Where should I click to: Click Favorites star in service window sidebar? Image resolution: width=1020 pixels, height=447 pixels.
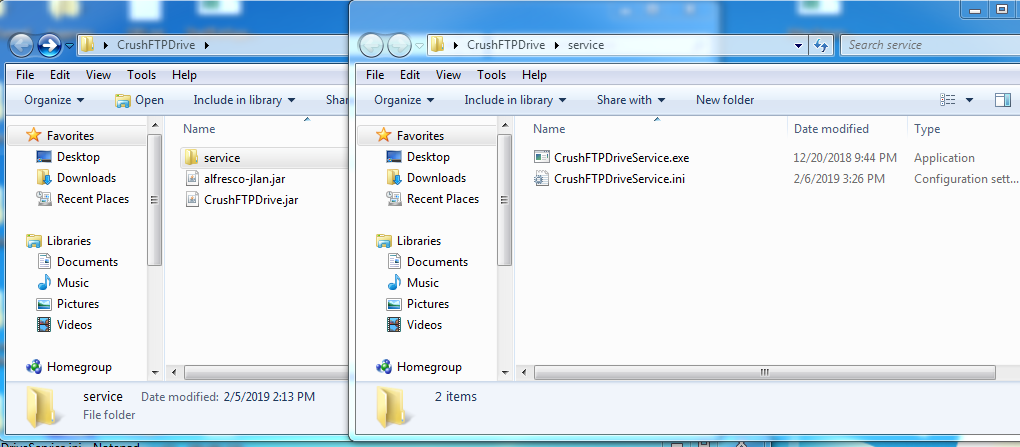click(383, 135)
